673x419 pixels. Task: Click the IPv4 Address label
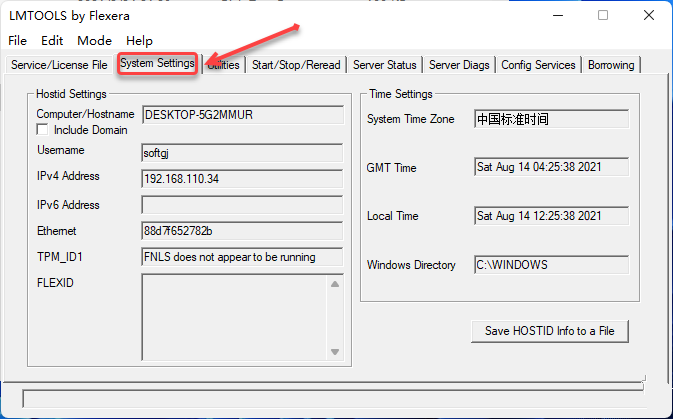(x=68, y=176)
